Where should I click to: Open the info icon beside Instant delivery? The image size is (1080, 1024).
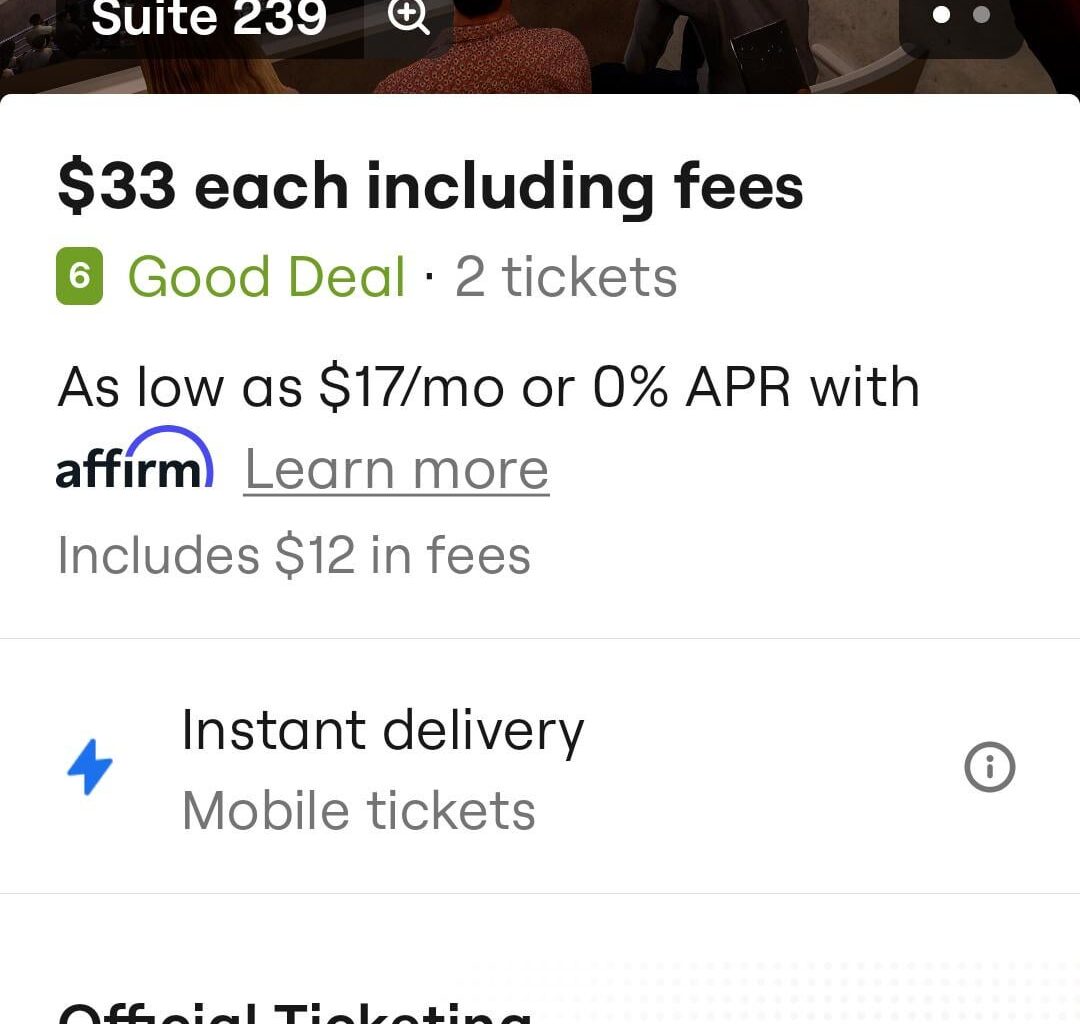989,767
